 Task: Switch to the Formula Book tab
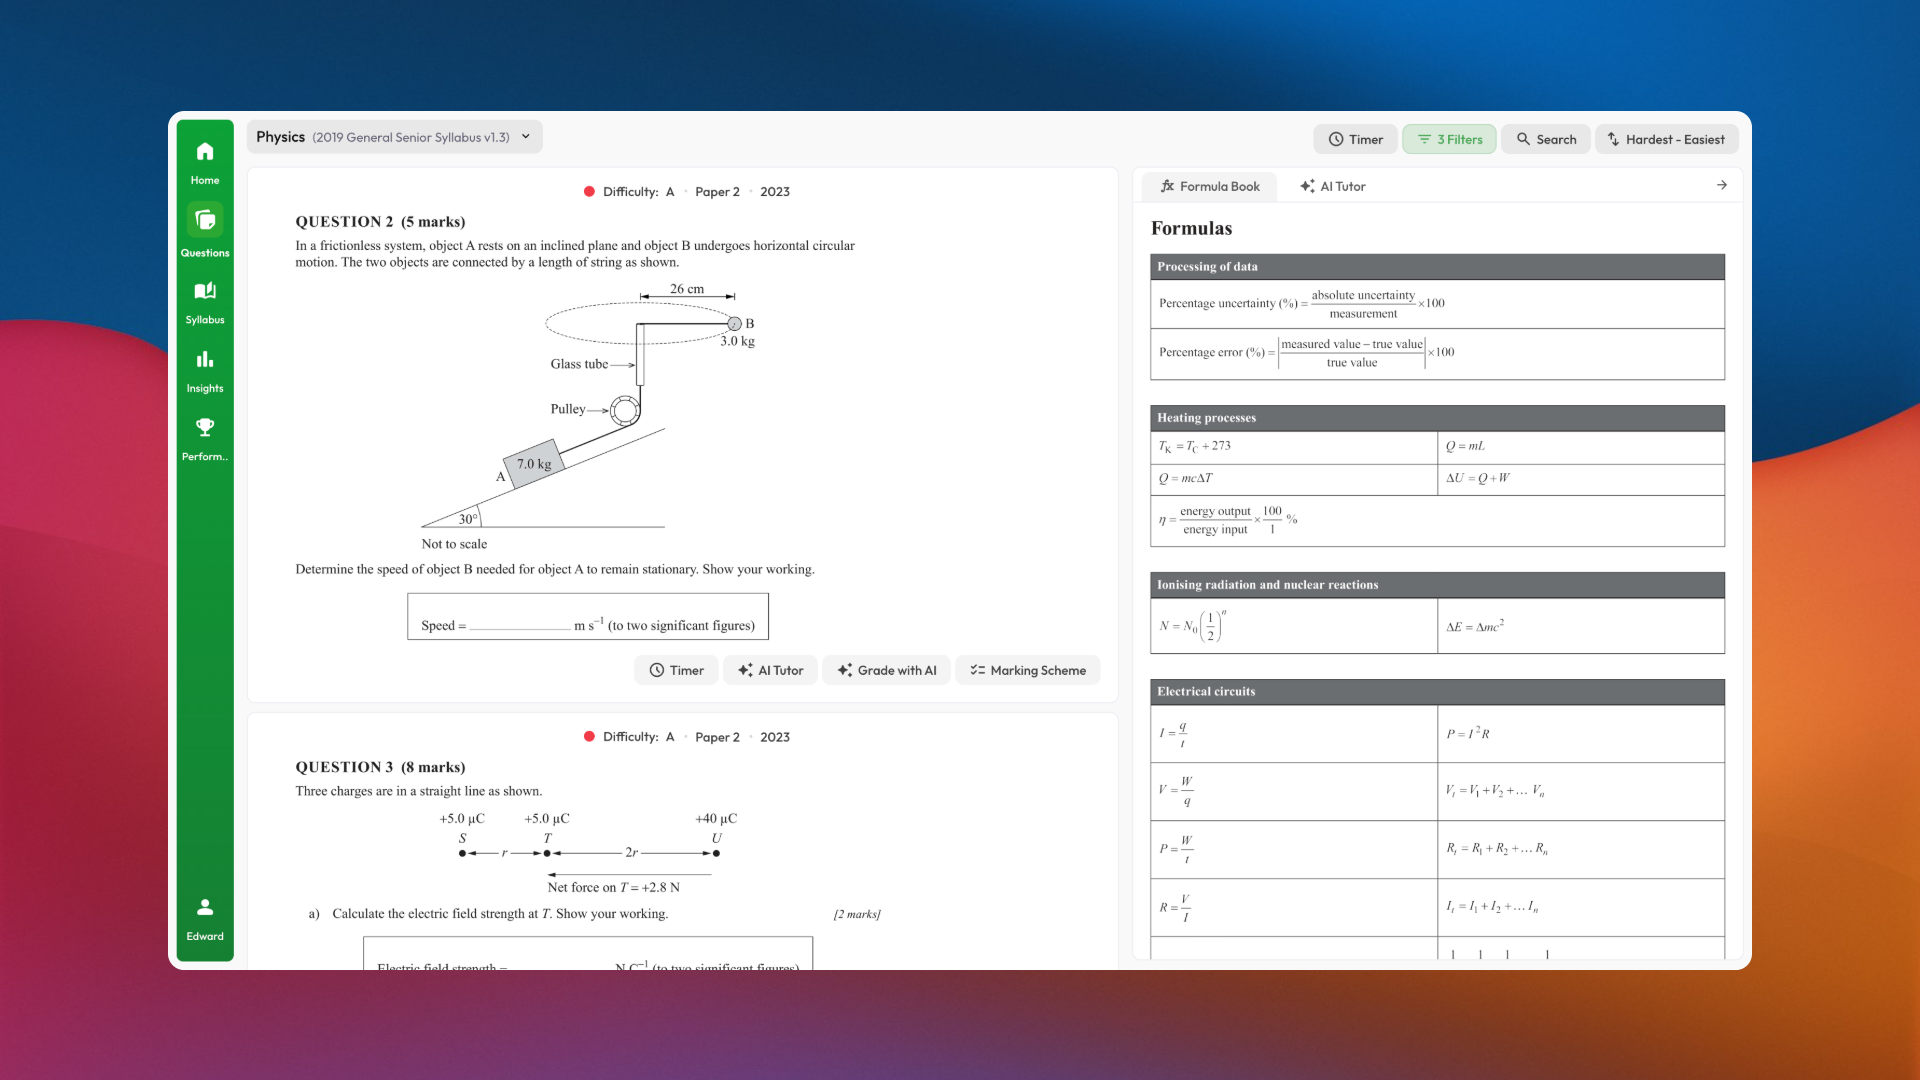point(1209,186)
